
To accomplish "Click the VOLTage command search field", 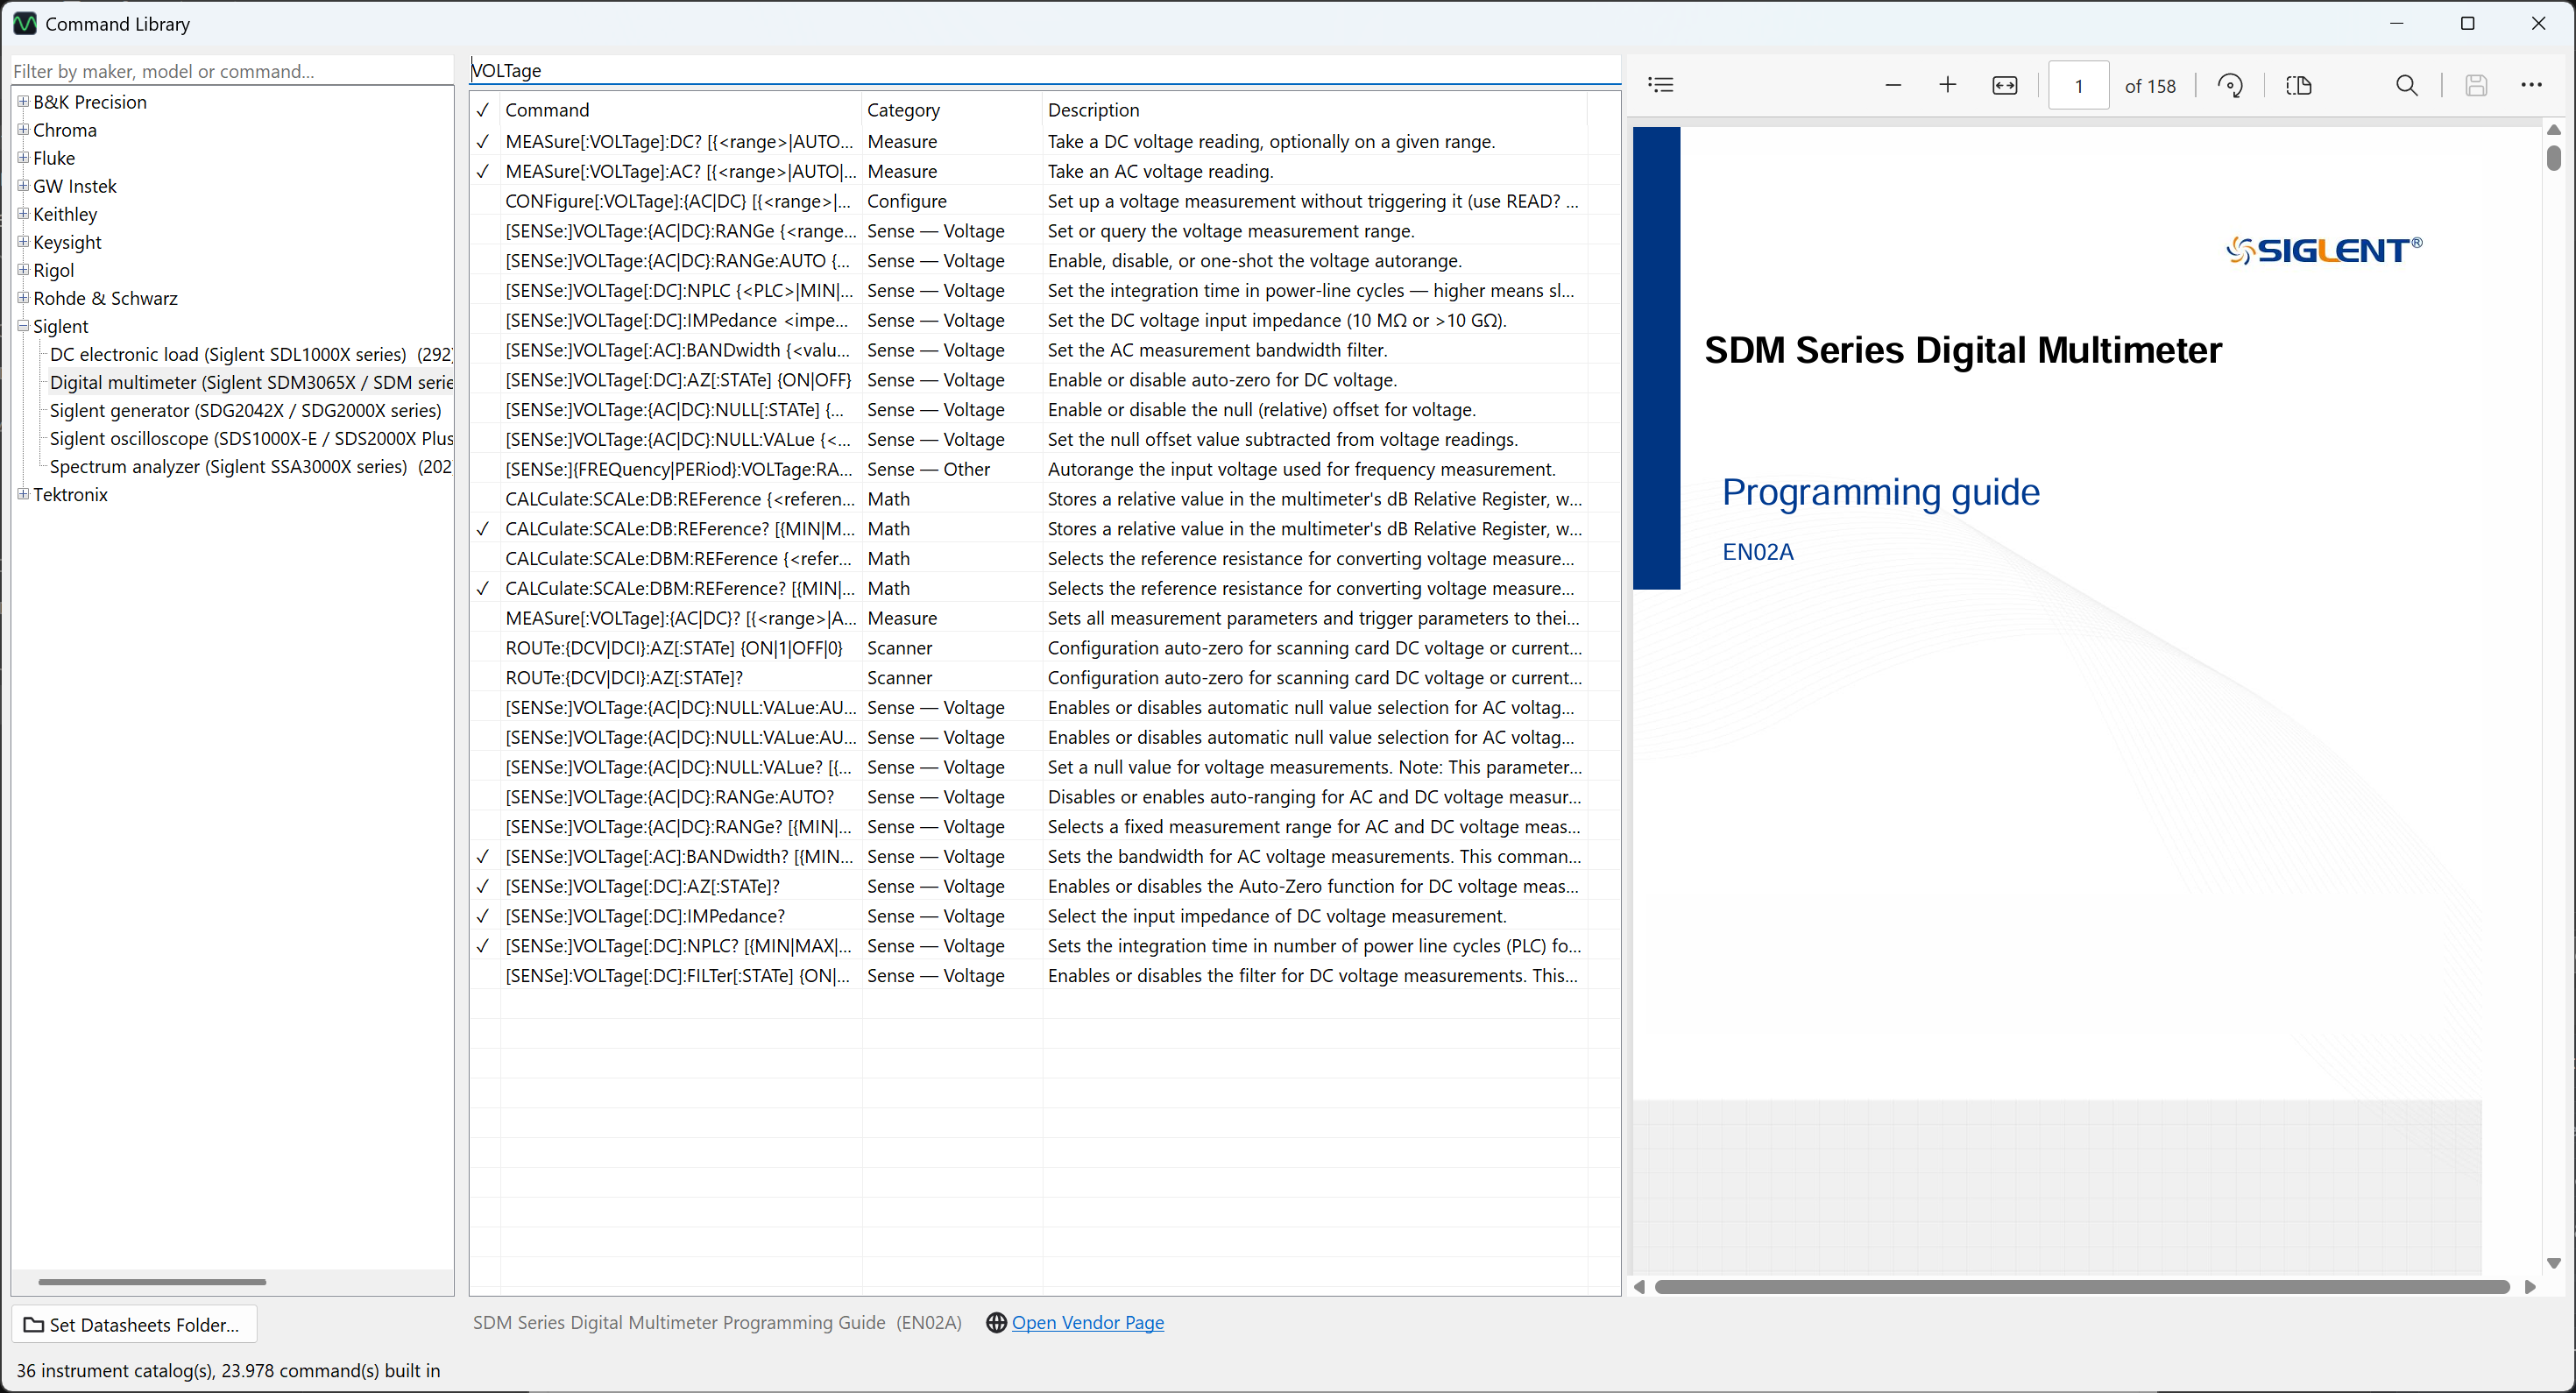I will pyautogui.click(x=1044, y=71).
